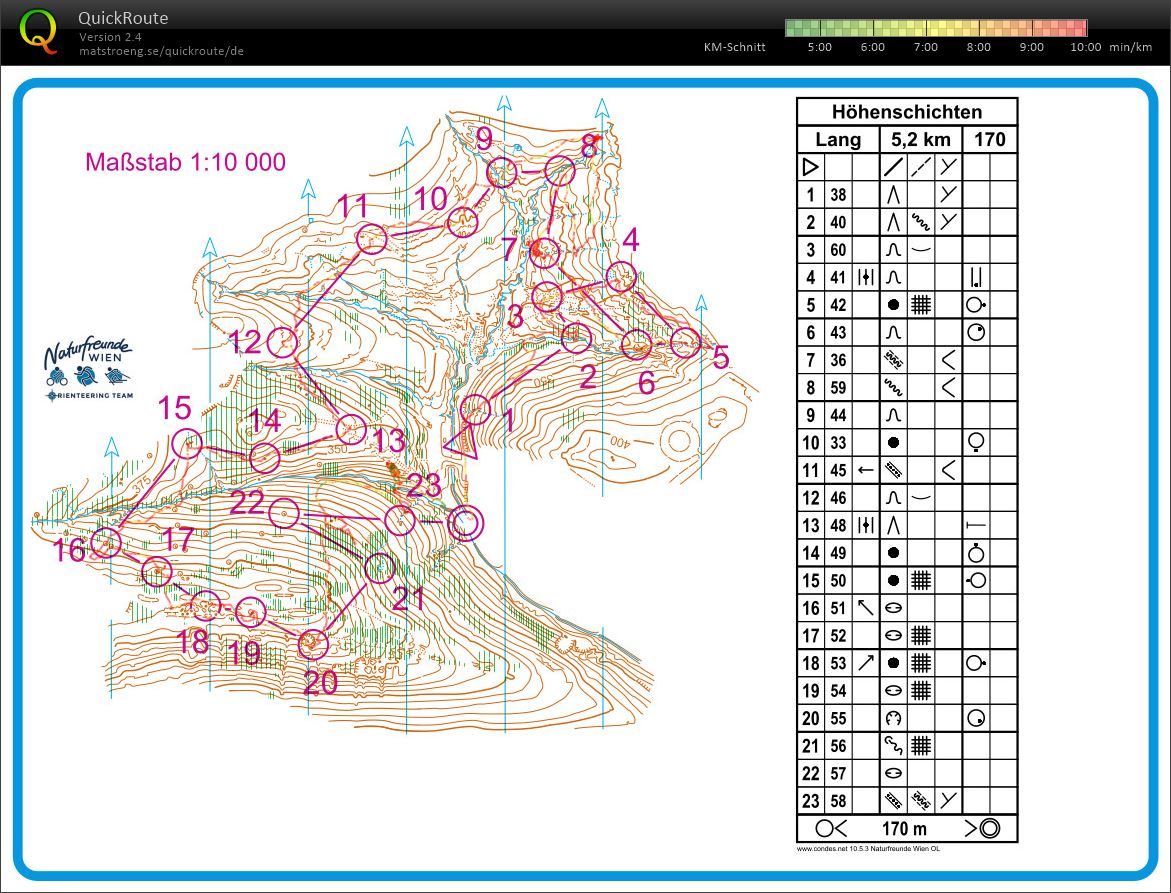Click the QuickRoute Q logo
The image size is (1171, 893).
pyautogui.click(x=37, y=31)
